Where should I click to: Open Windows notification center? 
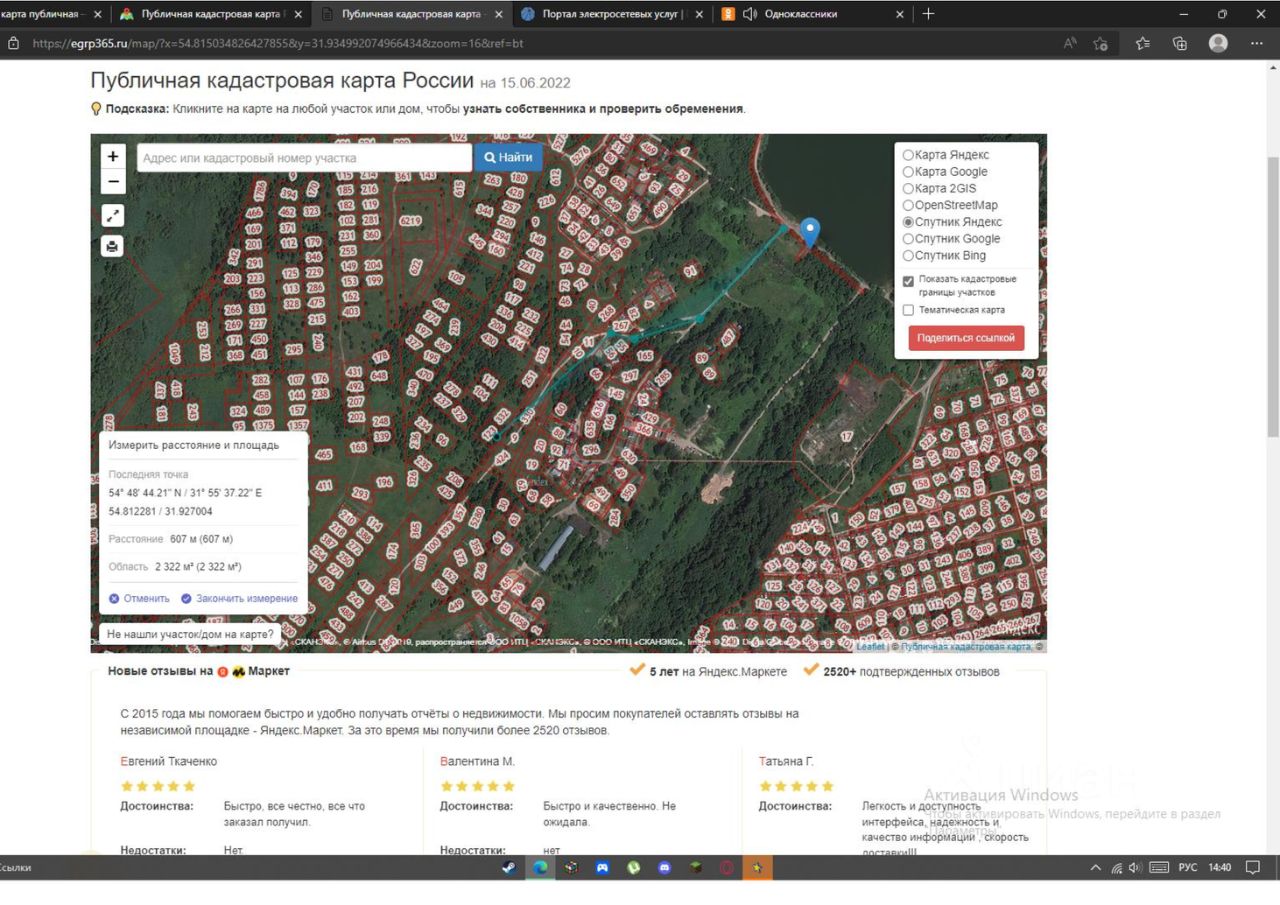[x=1252, y=868]
